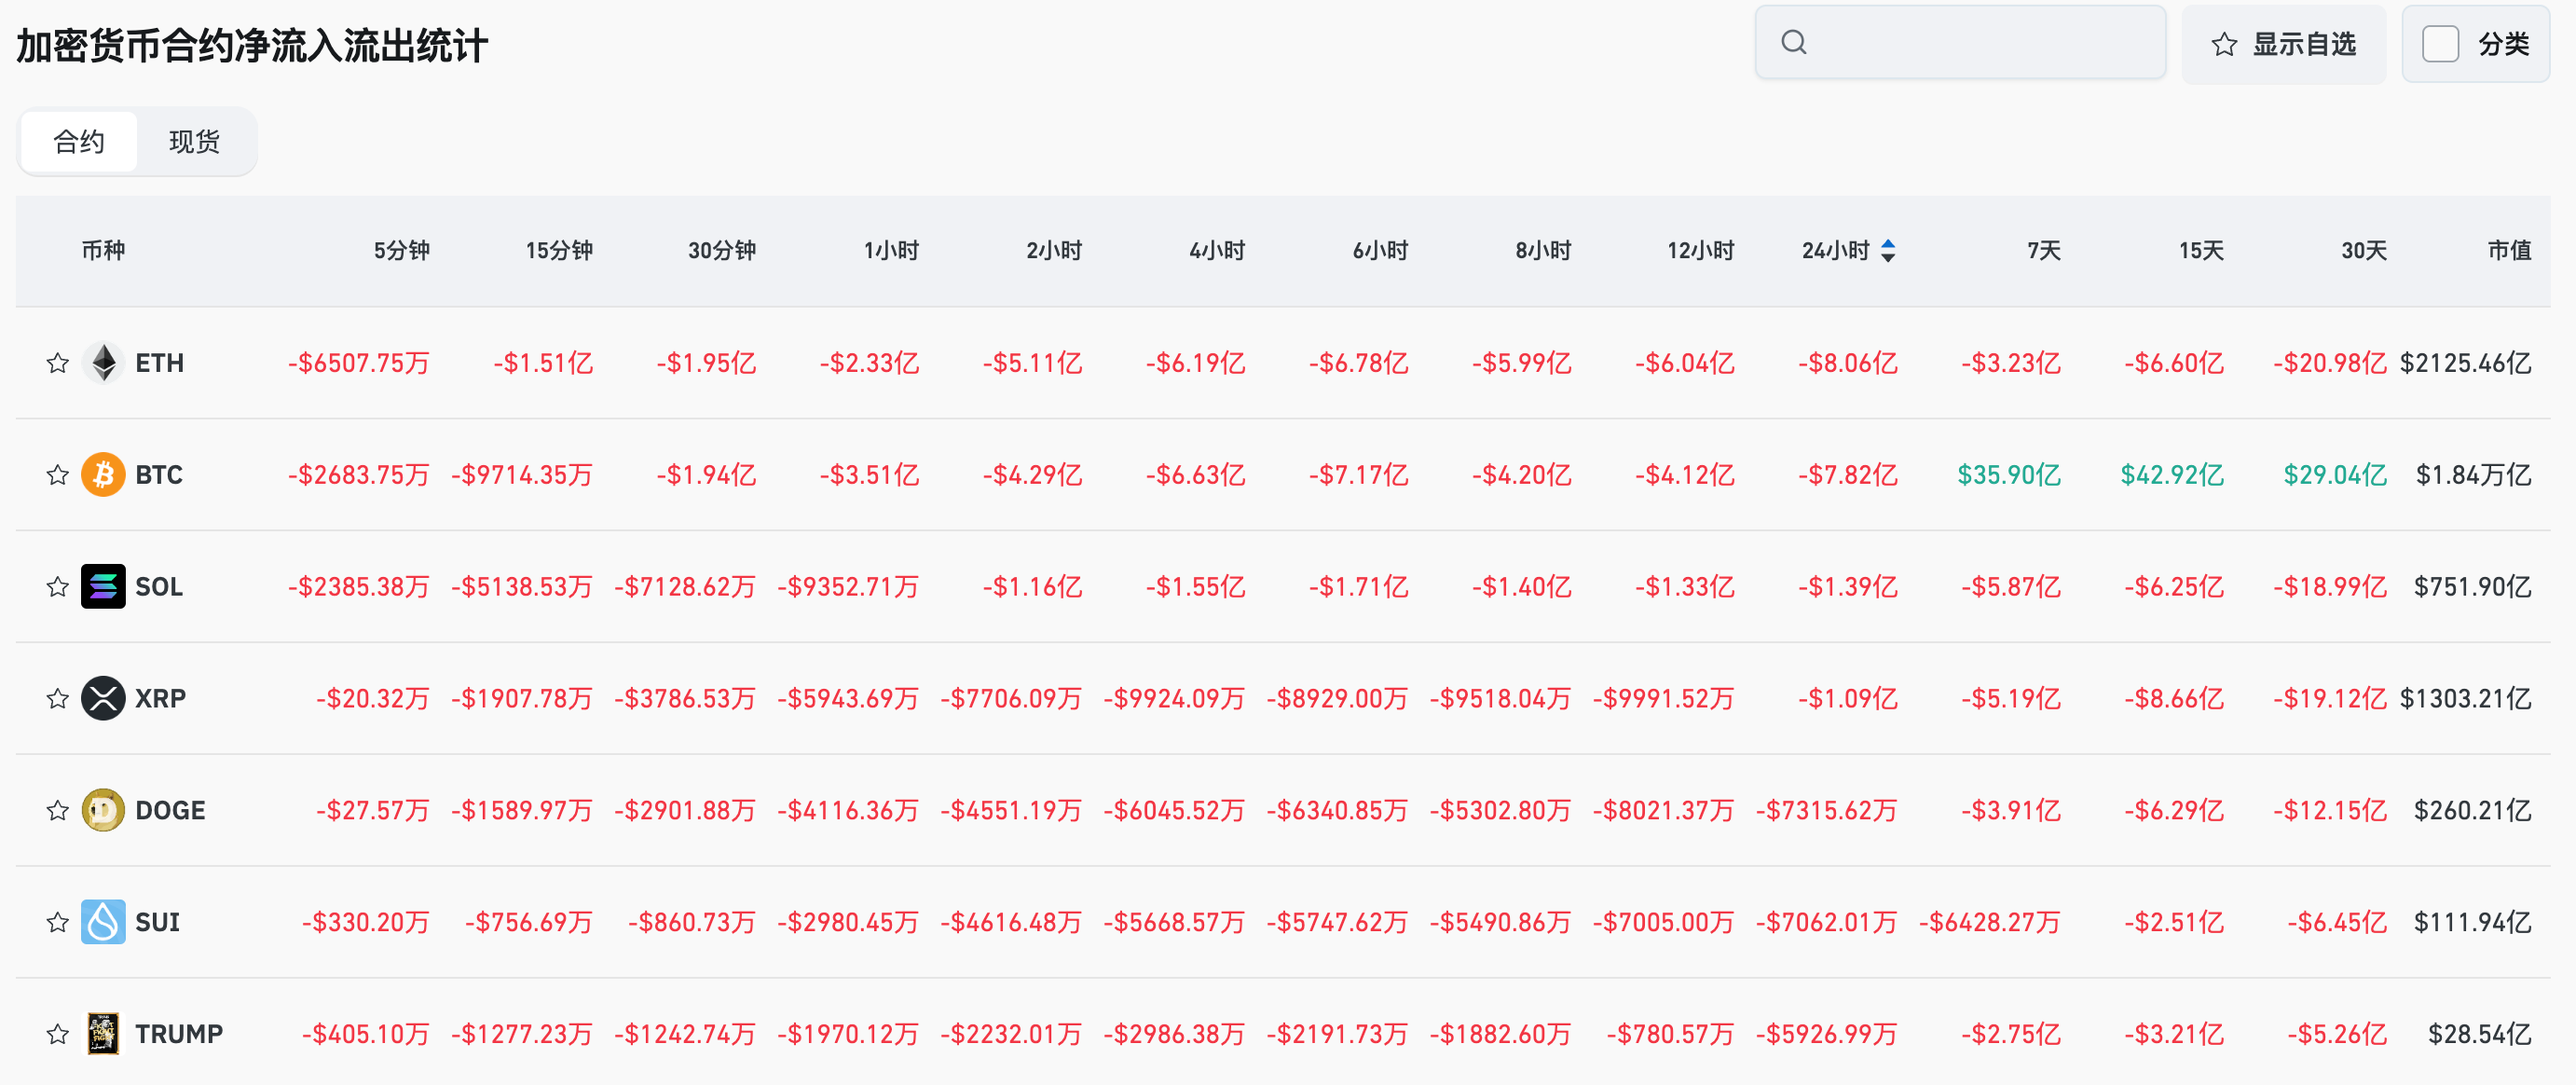
Task: Select the 合约 tab
Action: coord(79,142)
